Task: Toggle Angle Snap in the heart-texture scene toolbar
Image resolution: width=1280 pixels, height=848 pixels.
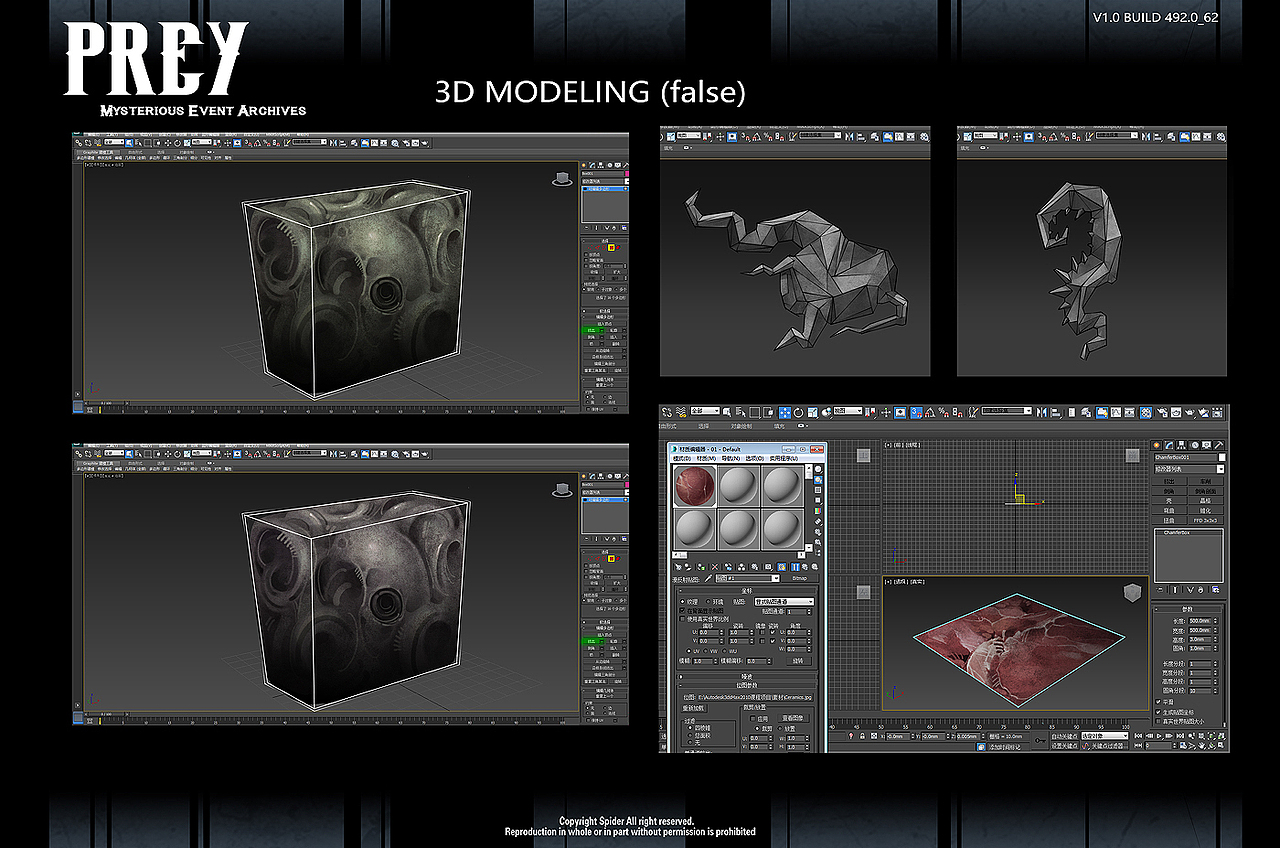Action: coord(931,412)
